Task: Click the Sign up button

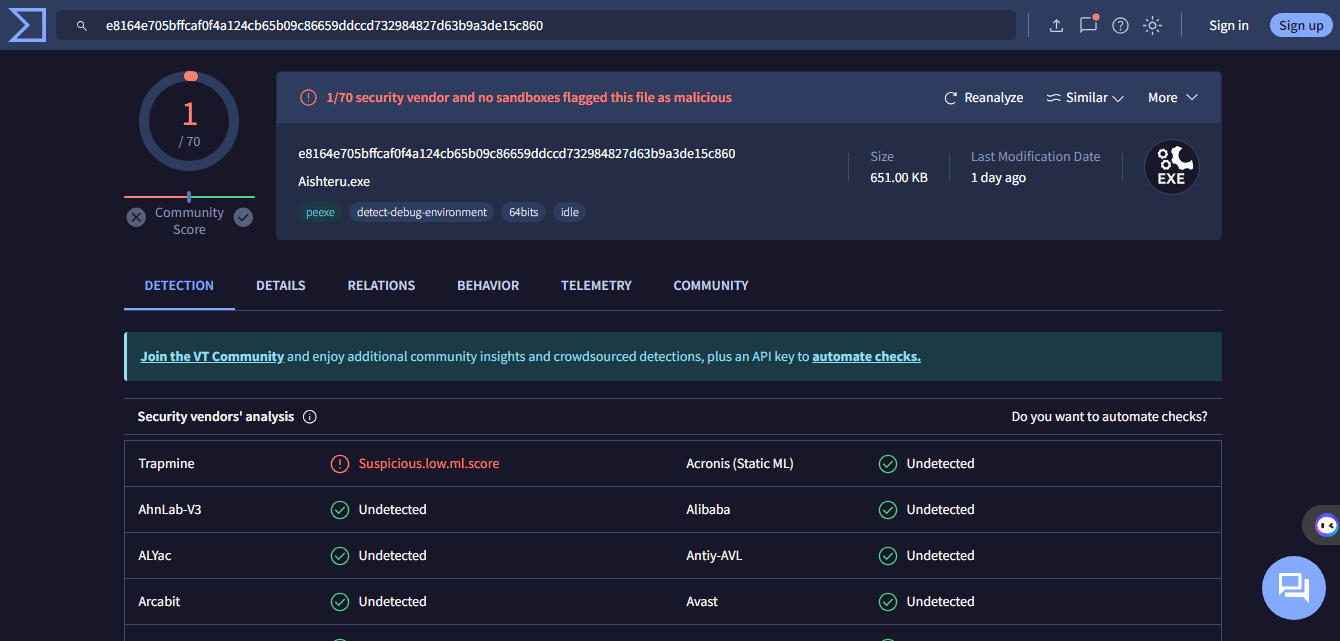Action: point(1301,25)
